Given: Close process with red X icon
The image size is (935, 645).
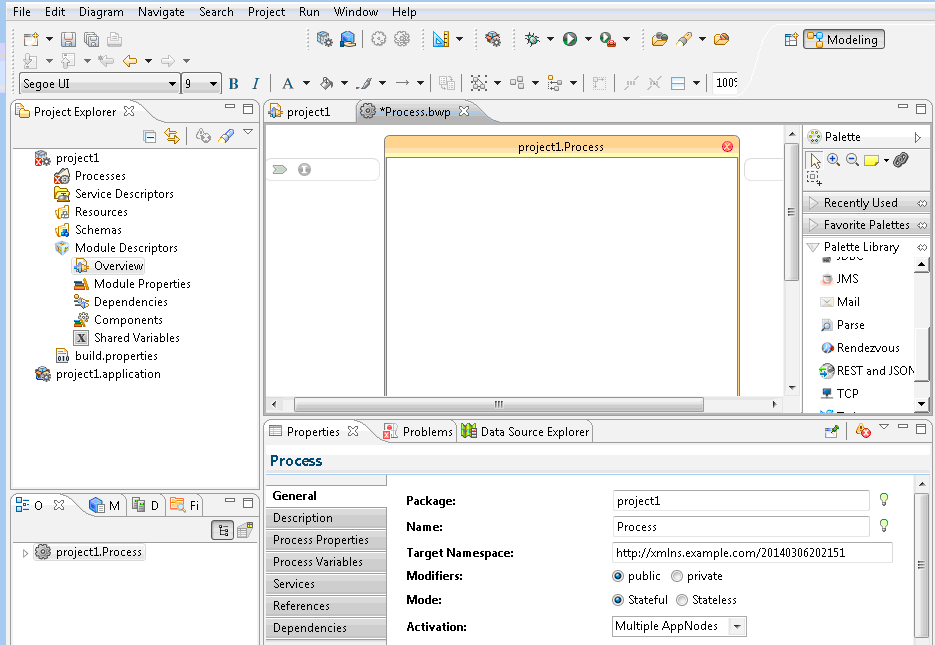Looking at the screenshot, I should click(x=727, y=147).
